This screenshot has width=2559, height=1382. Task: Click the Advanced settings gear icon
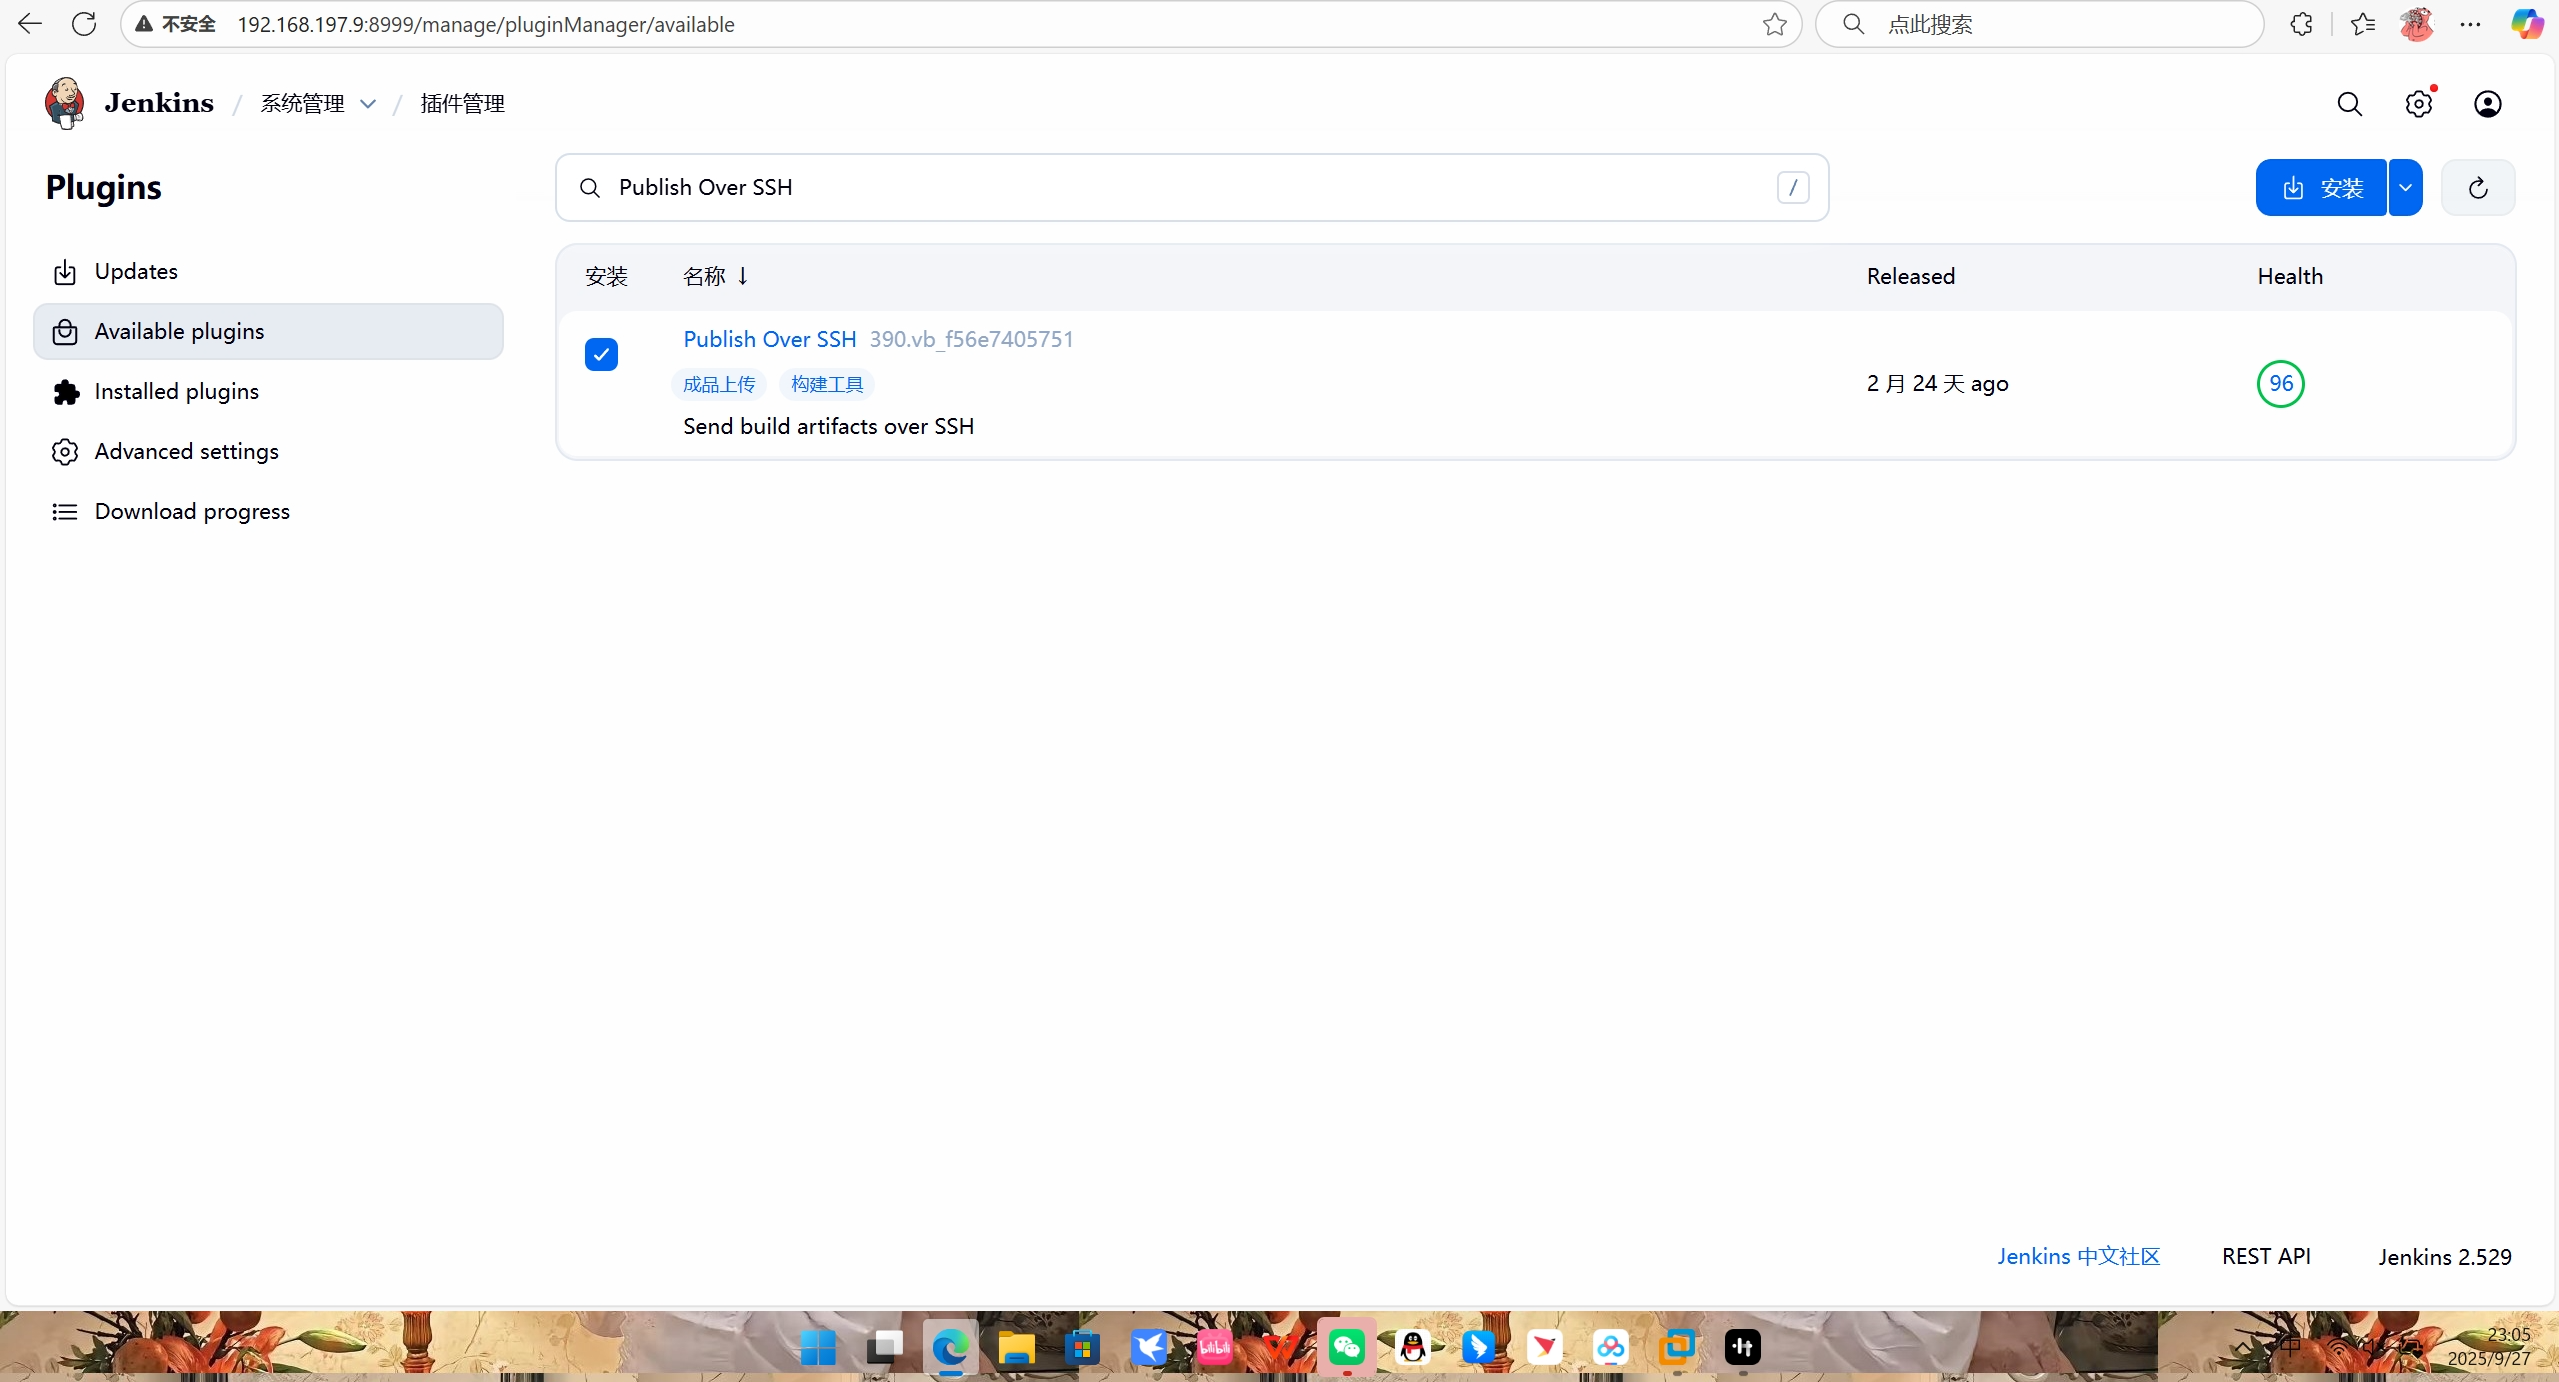65,452
